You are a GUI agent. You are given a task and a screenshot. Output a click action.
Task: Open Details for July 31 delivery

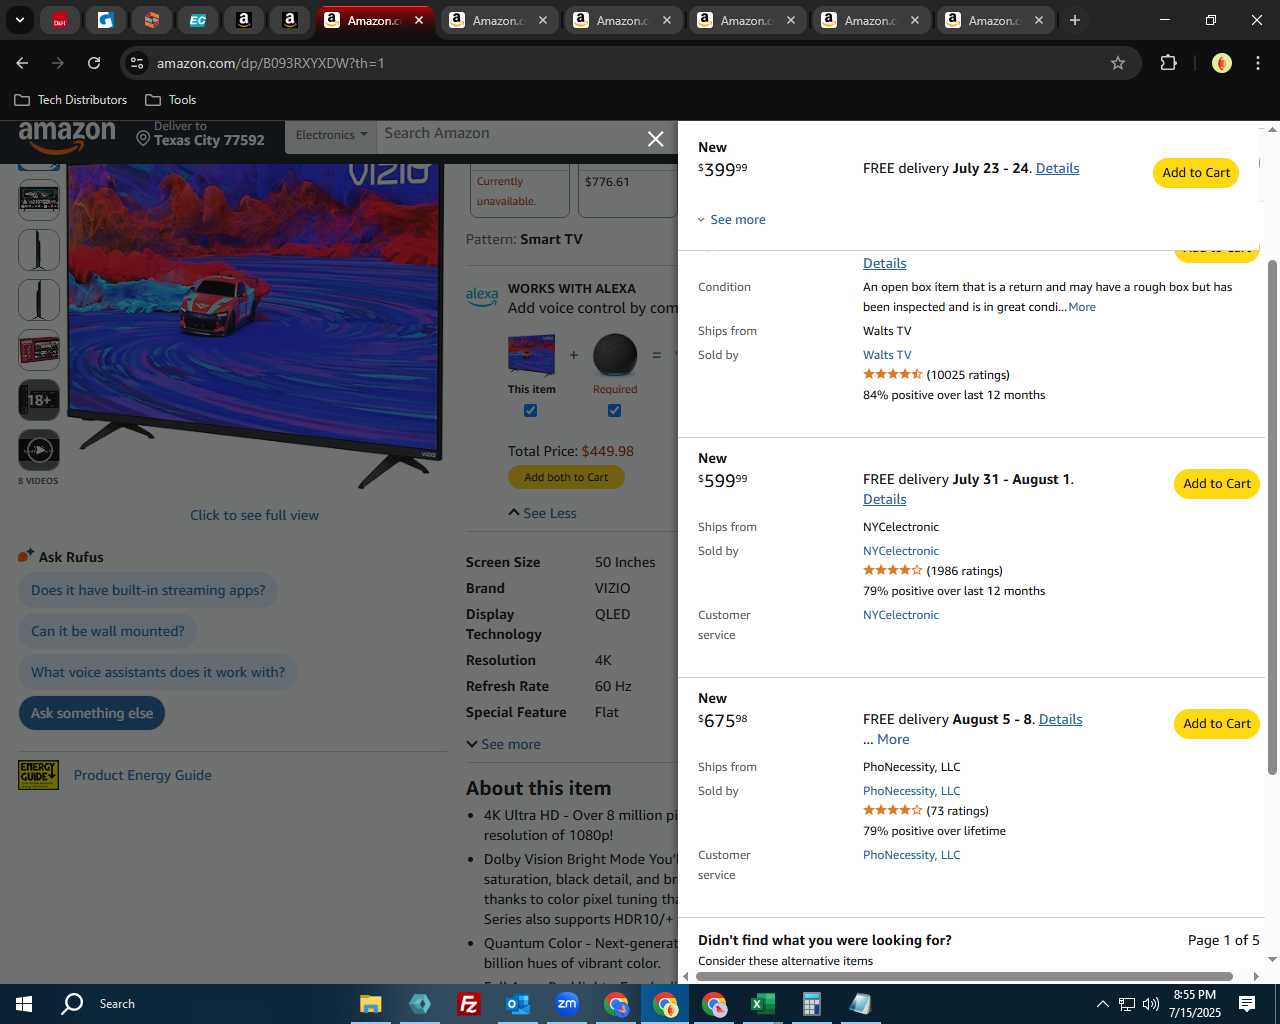coord(885,499)
